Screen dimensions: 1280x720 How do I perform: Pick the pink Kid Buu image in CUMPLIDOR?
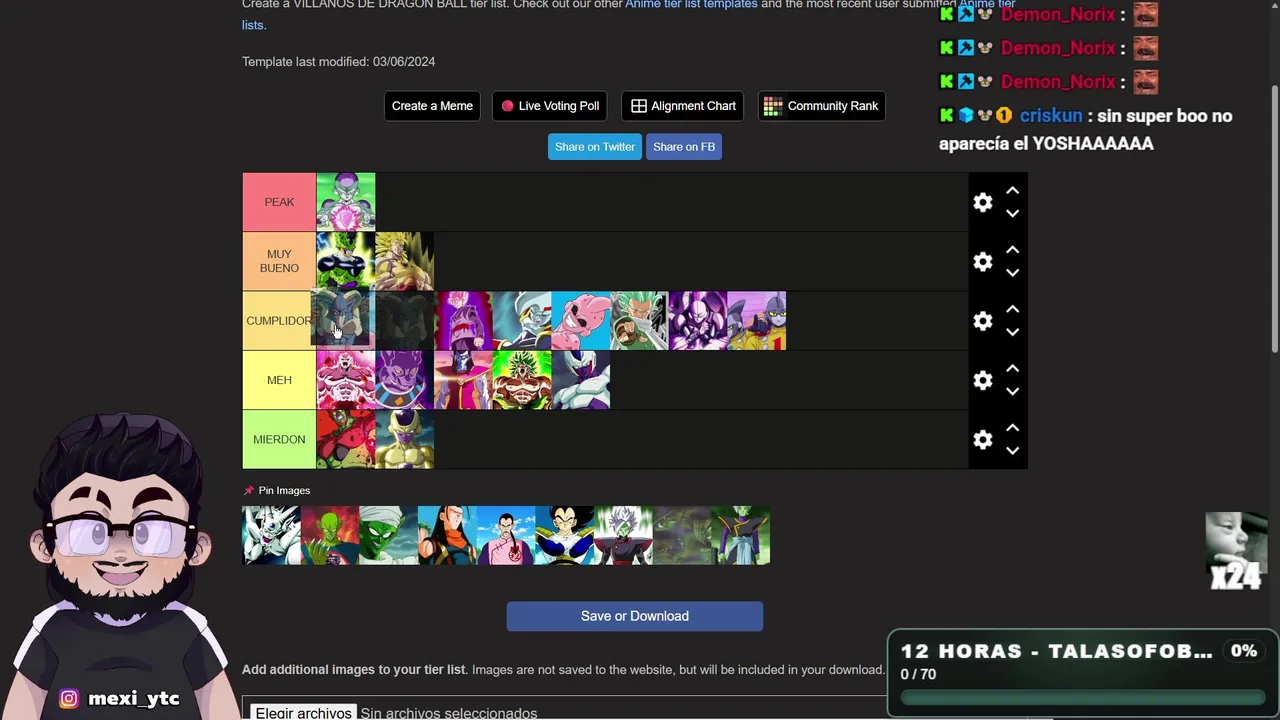(x=580, y=321)
